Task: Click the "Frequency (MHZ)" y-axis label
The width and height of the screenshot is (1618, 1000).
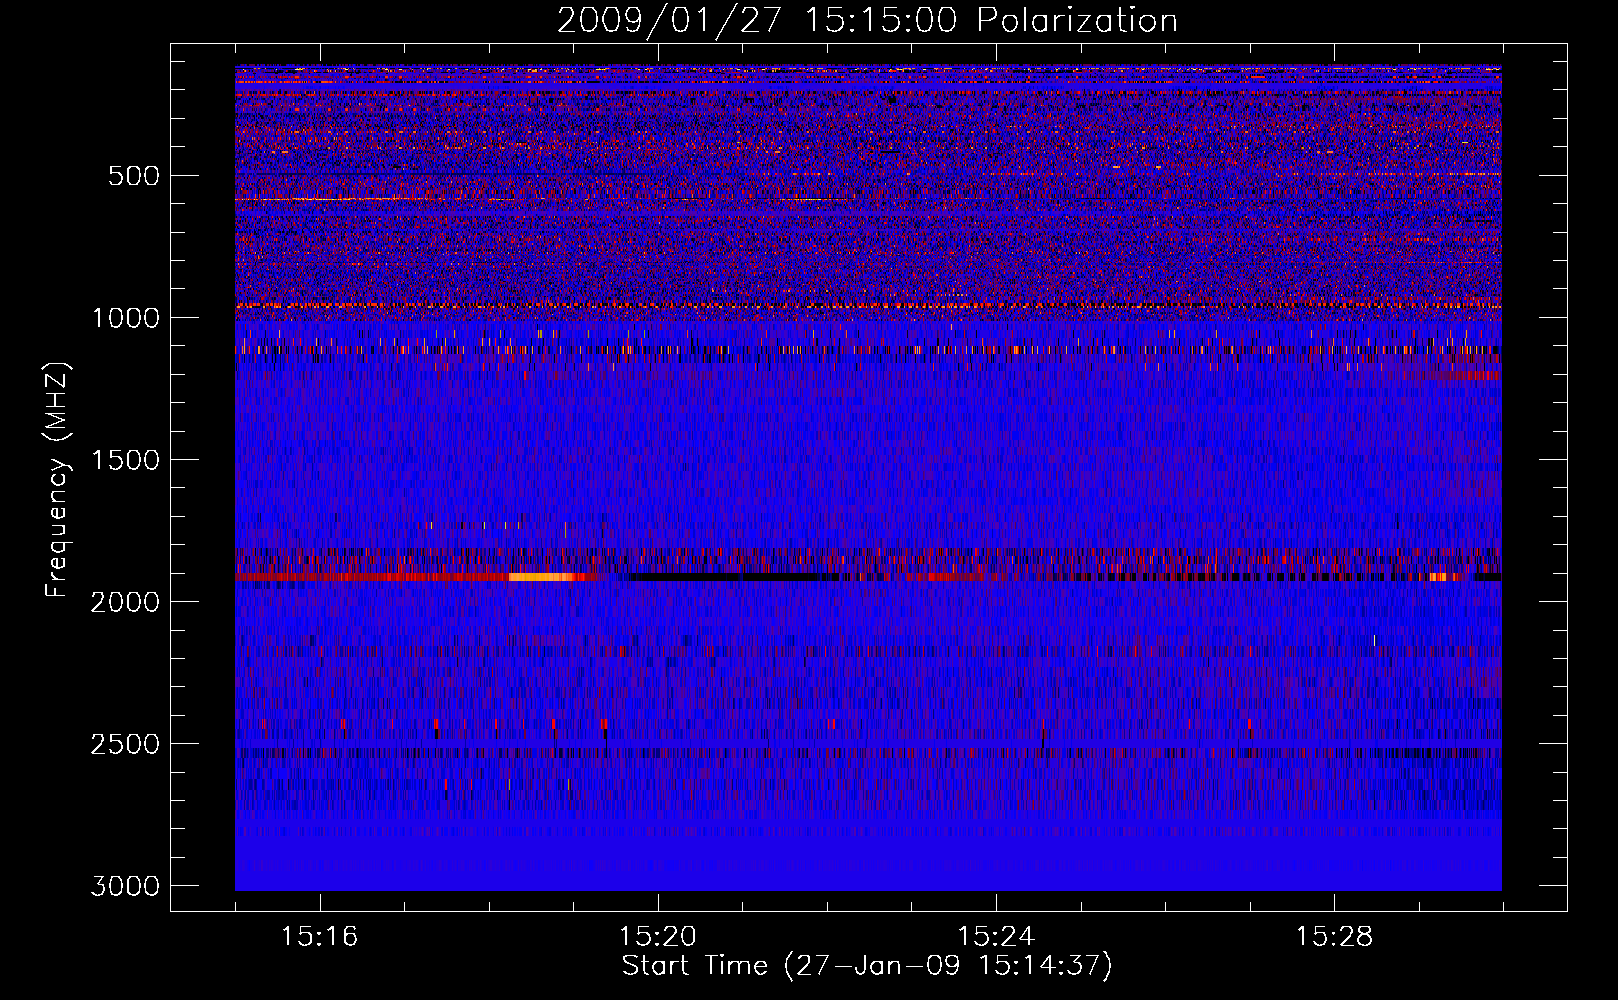Action: click(x=58, y=480)
